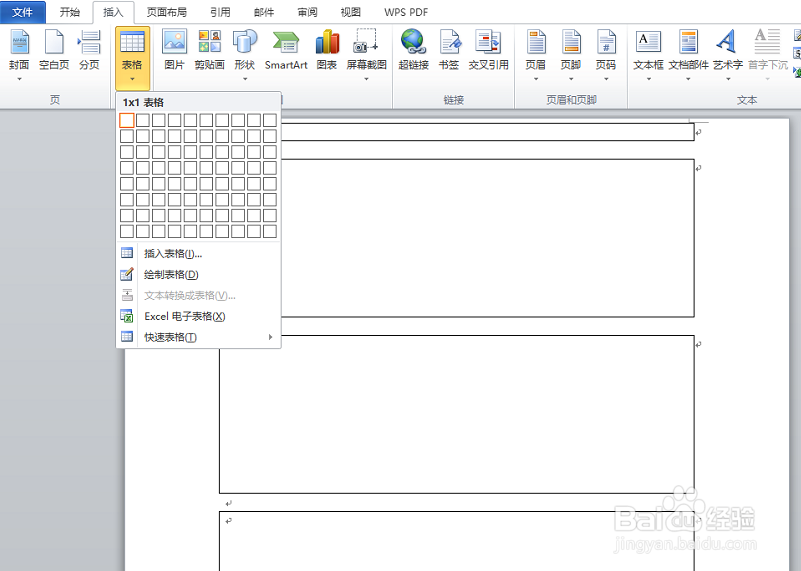Expand the 文档部件 dropdown arrow

[x=688, y=79]
